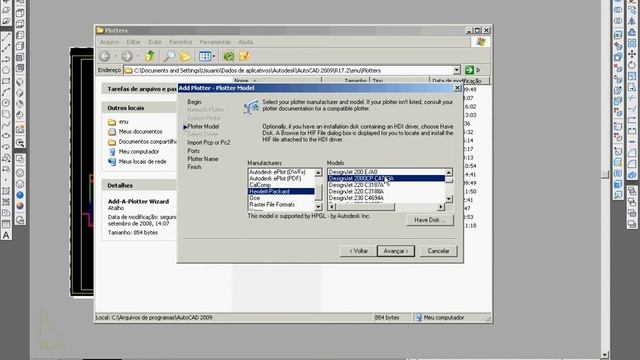Click the Voltar button in wizard
The height and width of the screenshot is (360, 640).
358,251
